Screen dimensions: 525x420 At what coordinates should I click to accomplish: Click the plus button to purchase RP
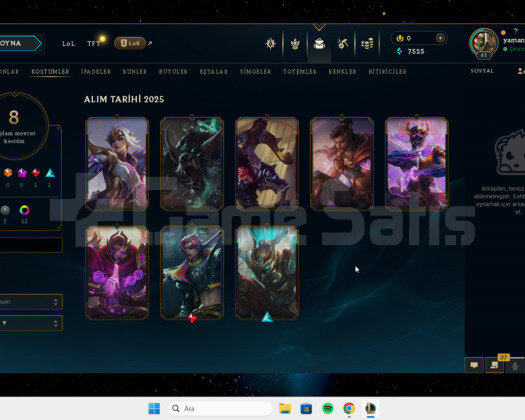tap(440, 38)
